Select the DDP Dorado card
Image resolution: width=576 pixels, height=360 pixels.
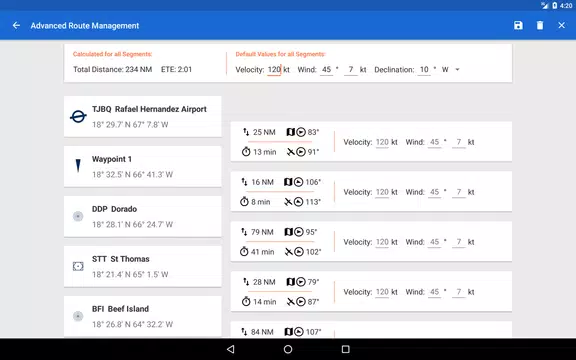[x=143, y=216]
